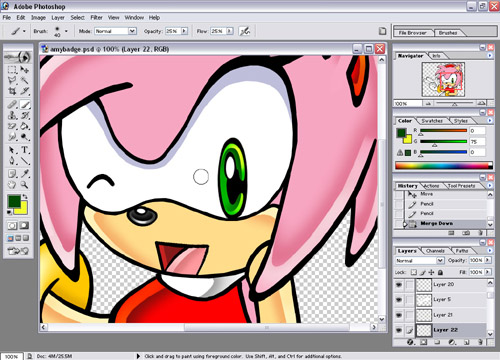Switch to Quick Mask mode
The height and width of the screenshot is (360, 500).
(24, 226)
